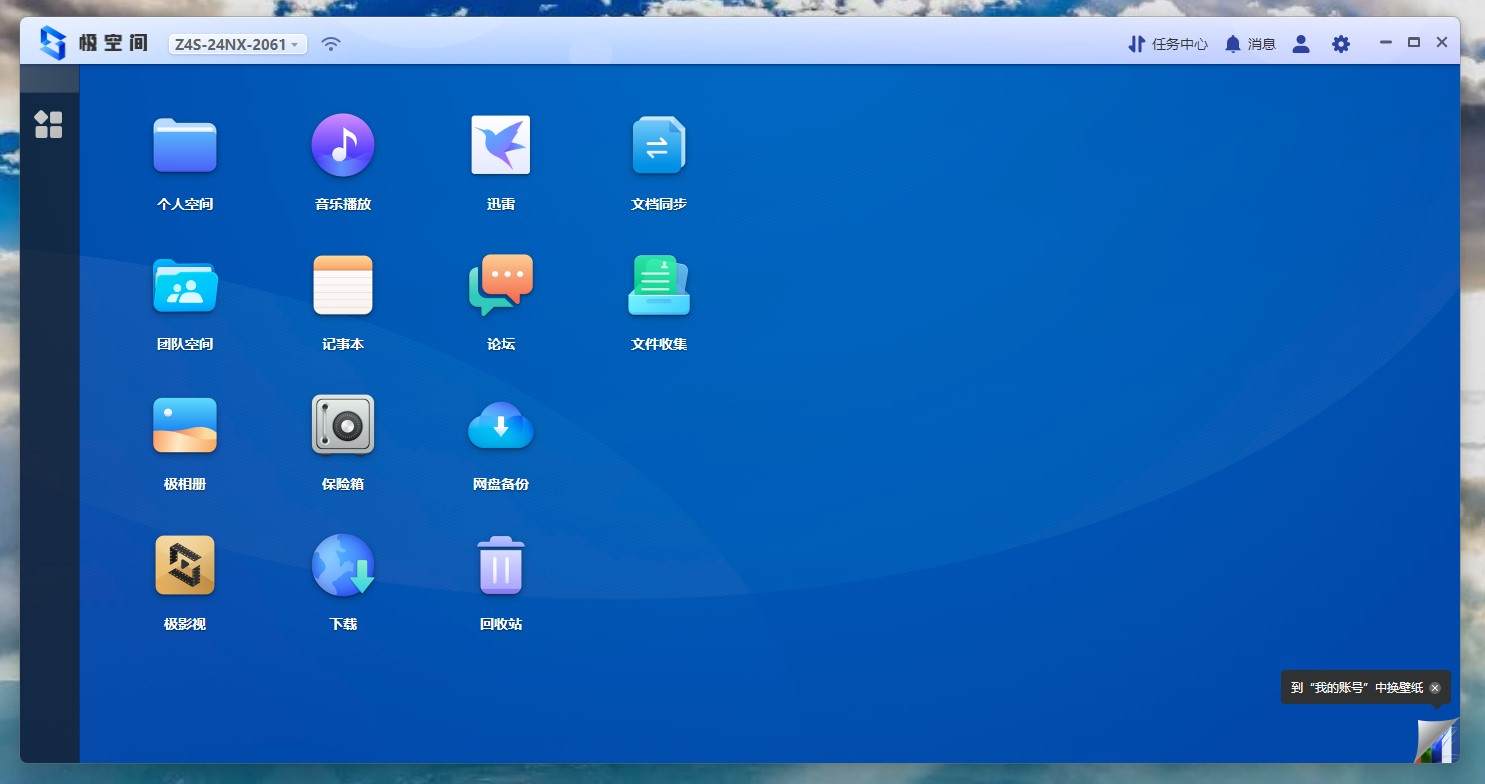Open the 迅雷 download app
The image size is (1485, 784).
(501, 146)
